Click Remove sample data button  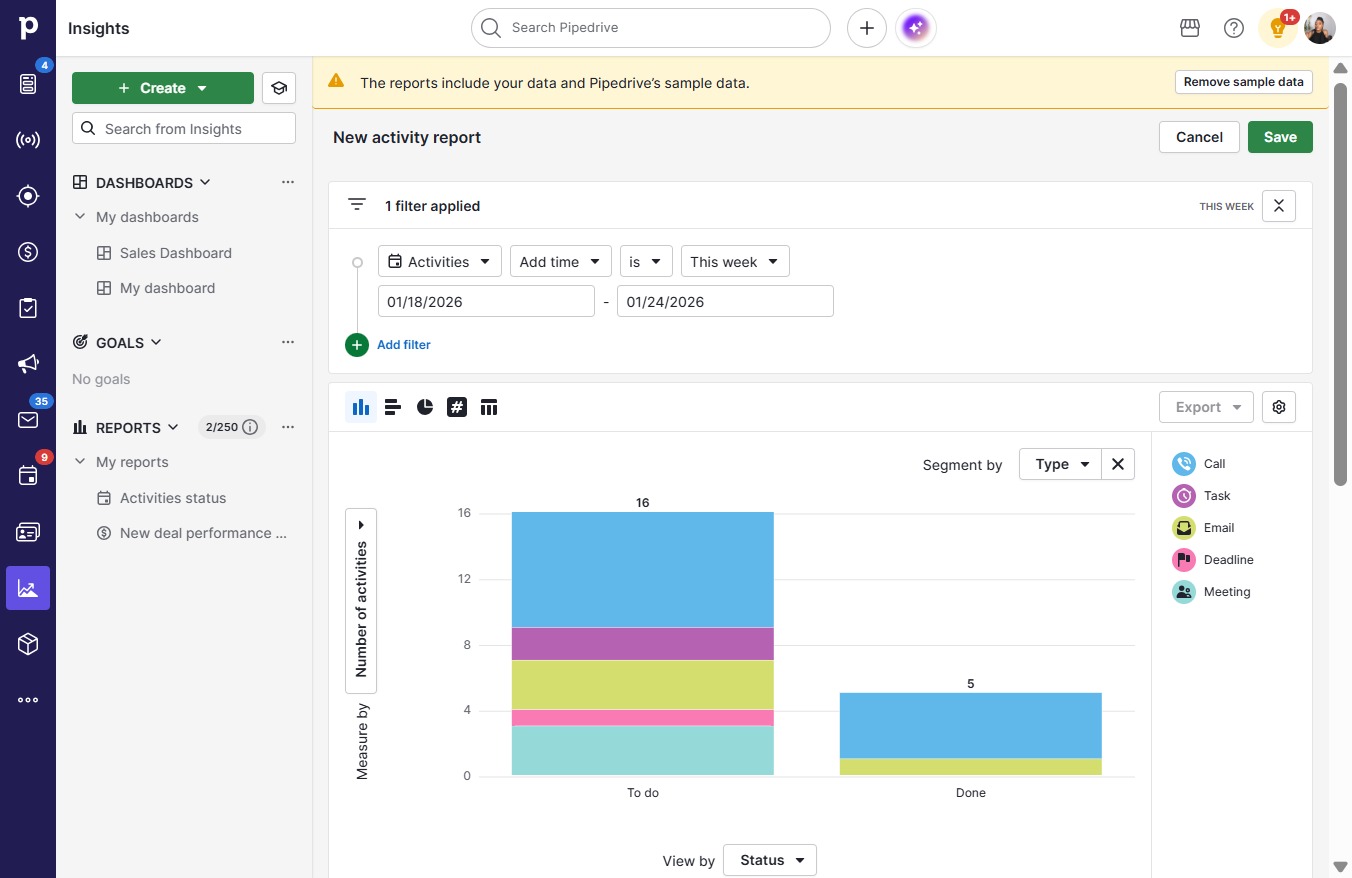tap(1244, 82)
